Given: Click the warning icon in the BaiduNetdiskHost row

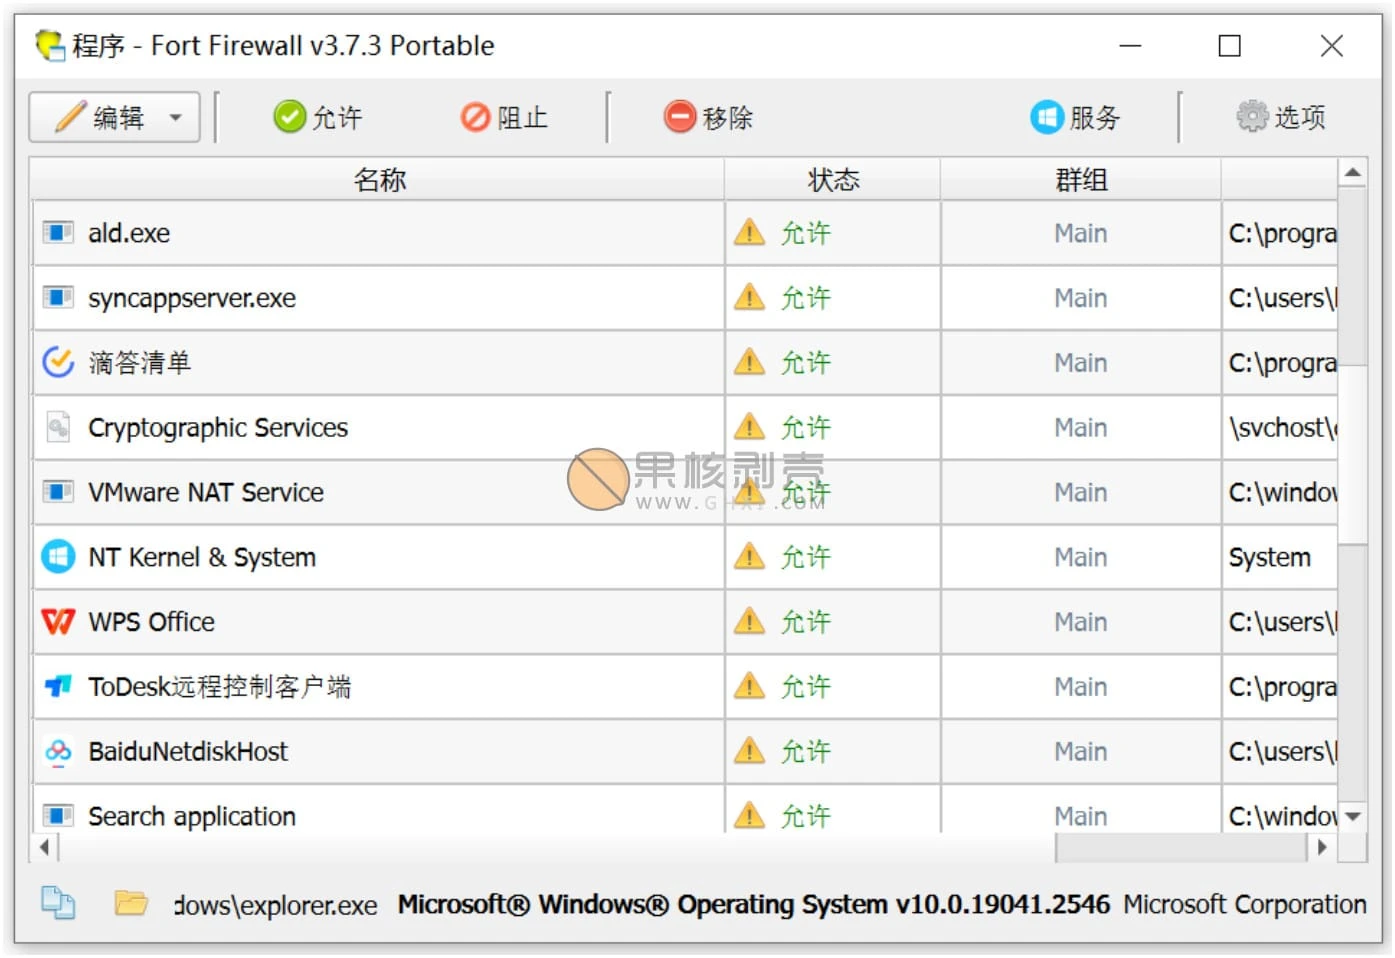Looking at the screenshot, I should [749, 751].
